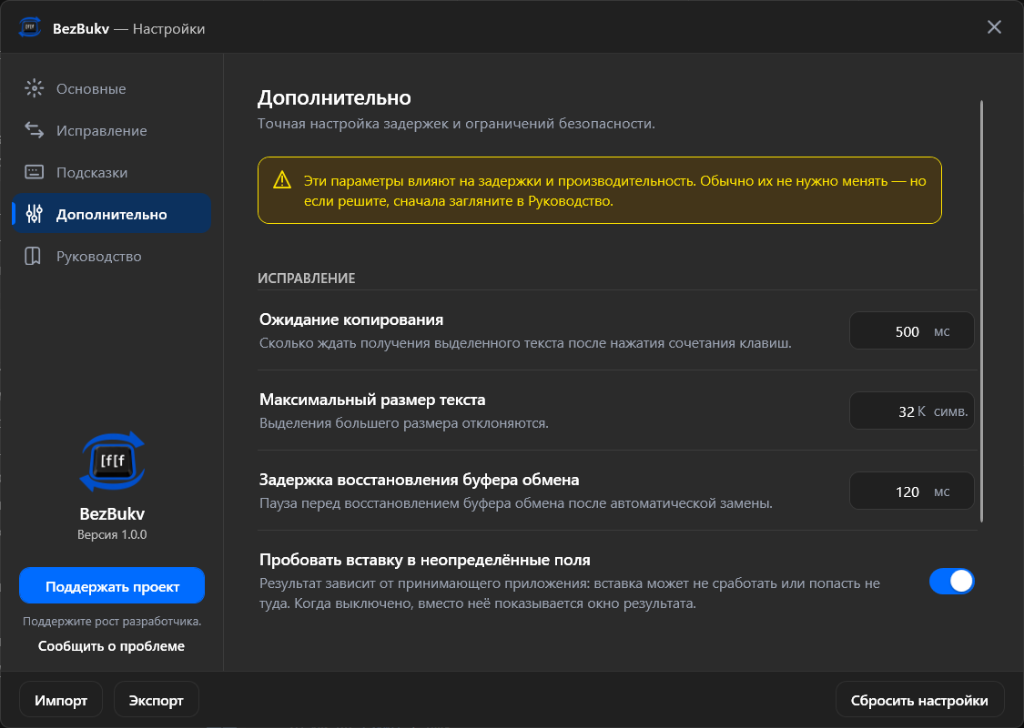
Task: Click the Максимальный размер текста label
Action: click(x=372, y=399)
